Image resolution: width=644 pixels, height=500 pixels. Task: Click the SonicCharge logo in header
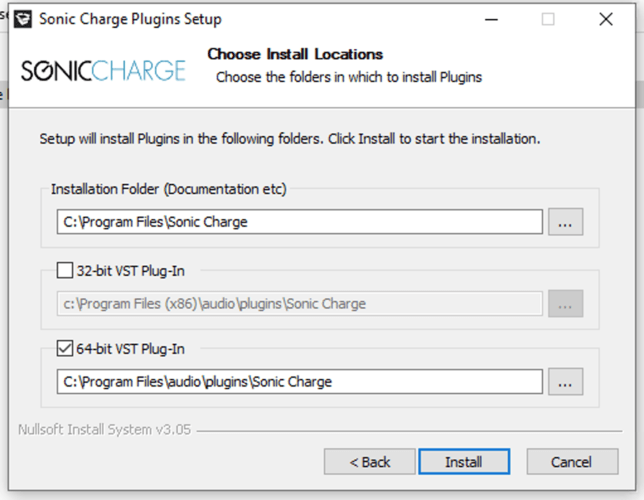(103, 71)
